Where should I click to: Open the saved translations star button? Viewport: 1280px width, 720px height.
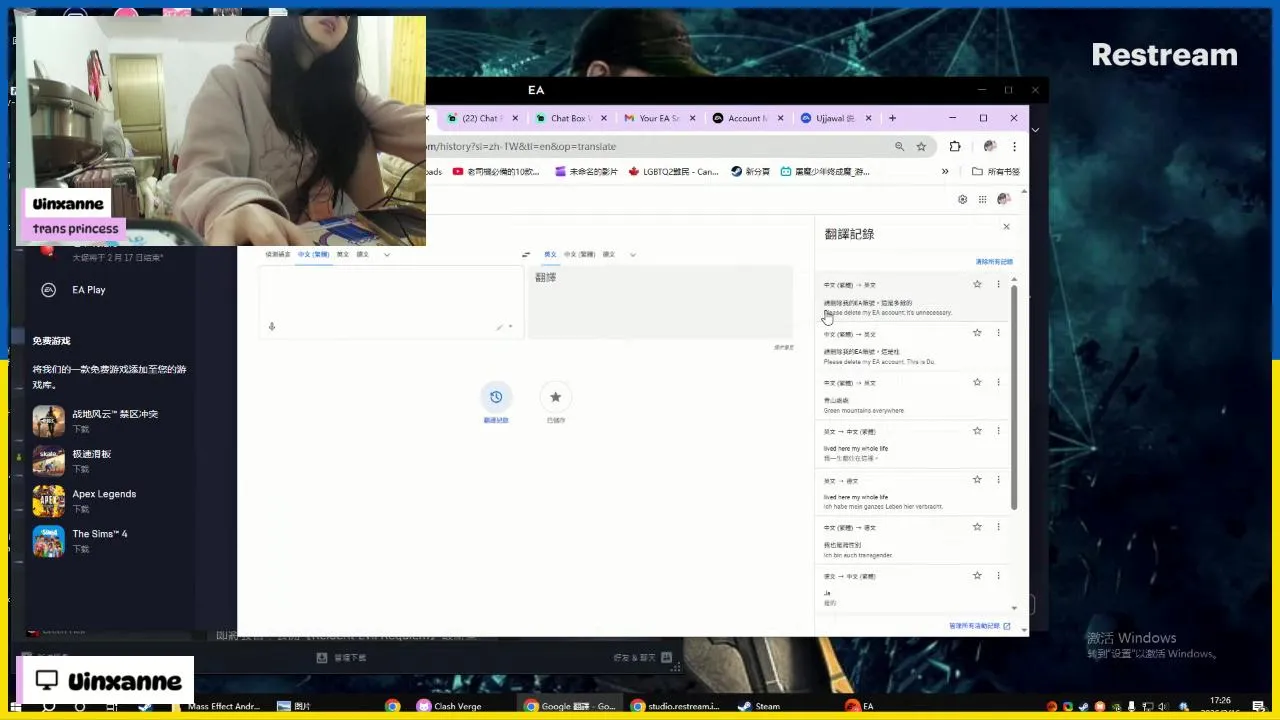tap(556, 397)
